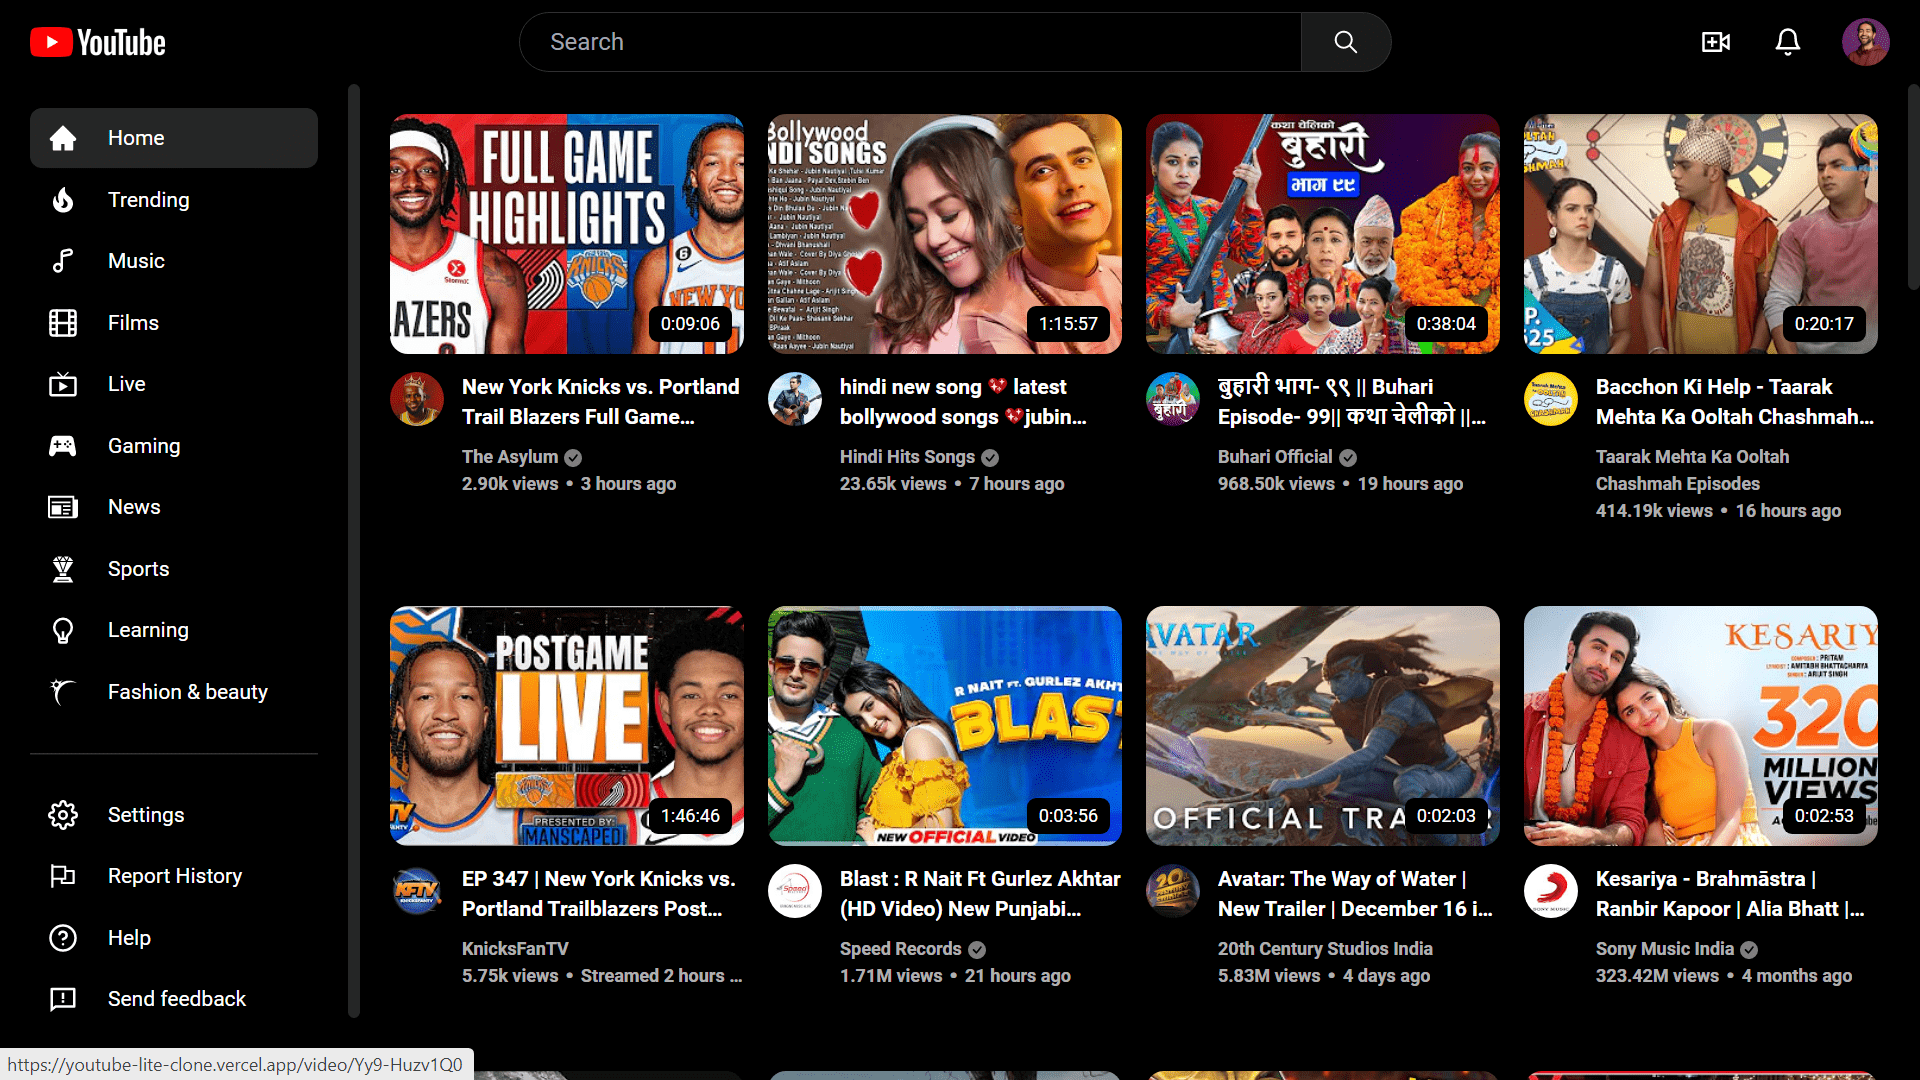Click the Send feedback link
The width and height of the screenshot is (1920, 1080).
coord(176,999)
